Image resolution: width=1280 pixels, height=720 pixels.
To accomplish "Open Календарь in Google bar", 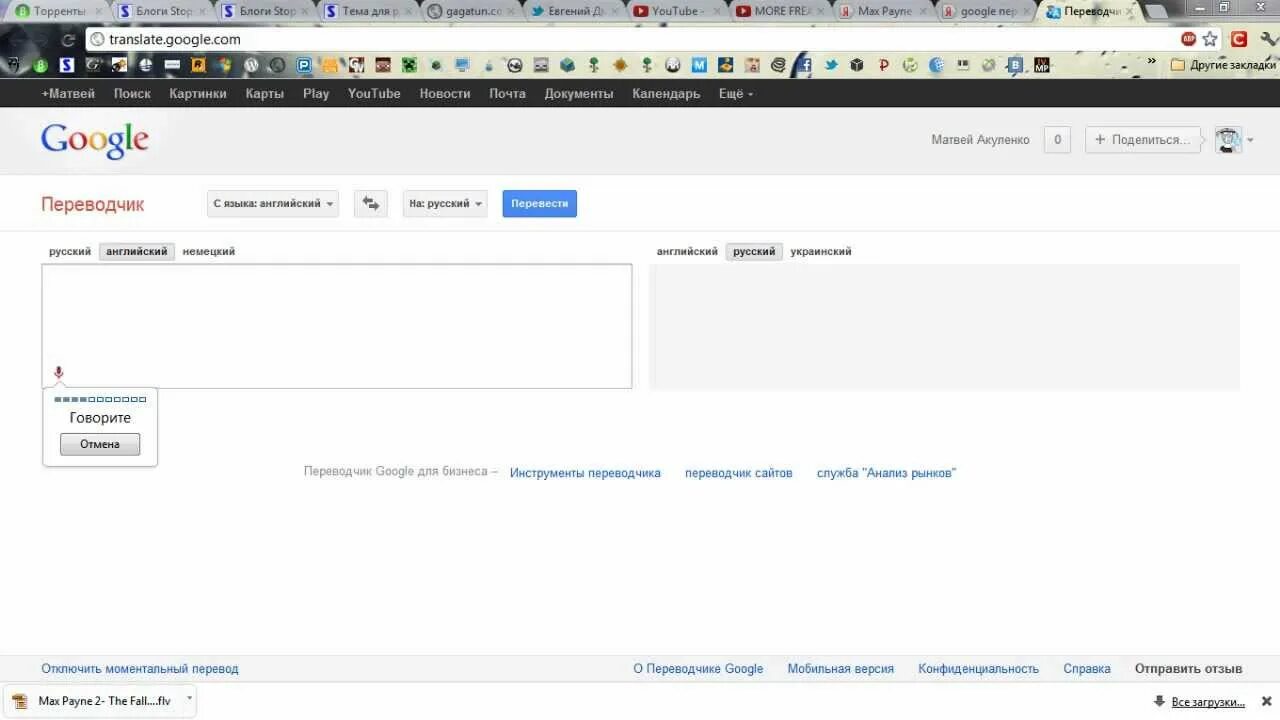I will pos(666,93).
